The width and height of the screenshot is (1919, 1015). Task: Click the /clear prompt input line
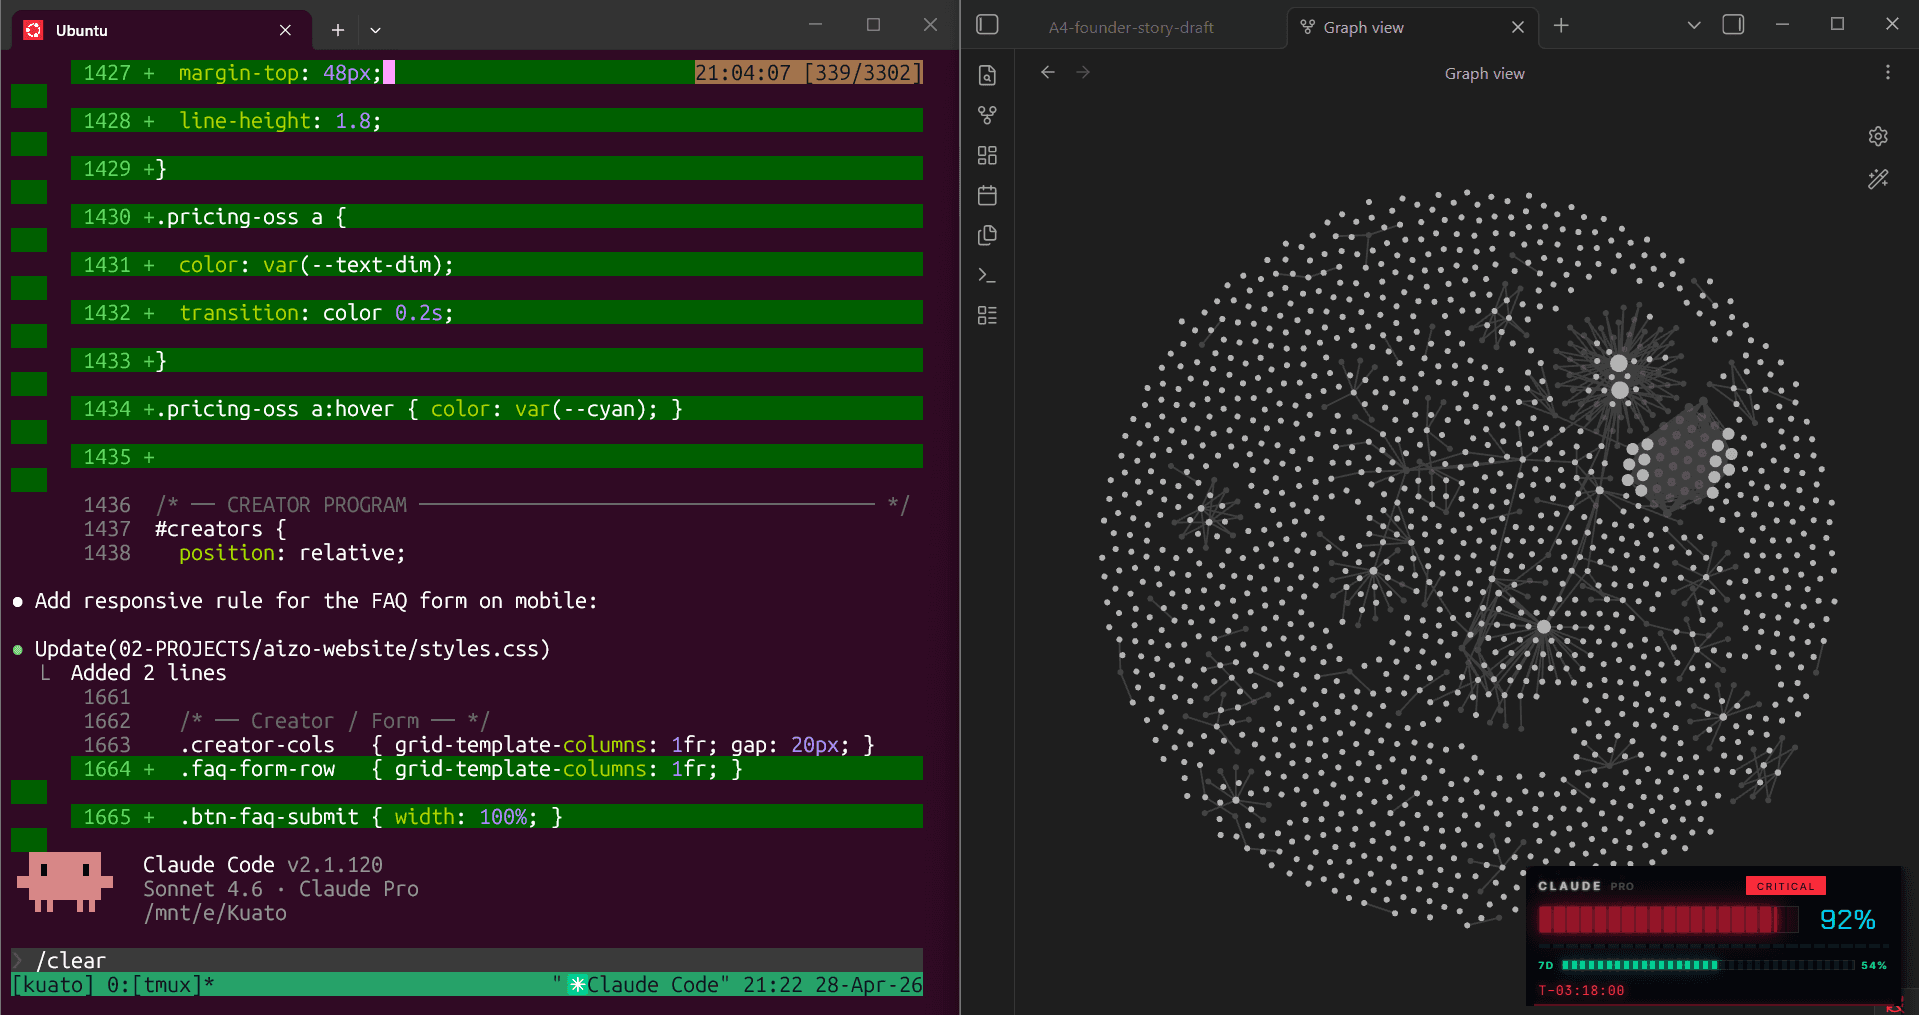click(x=467, y=960)
